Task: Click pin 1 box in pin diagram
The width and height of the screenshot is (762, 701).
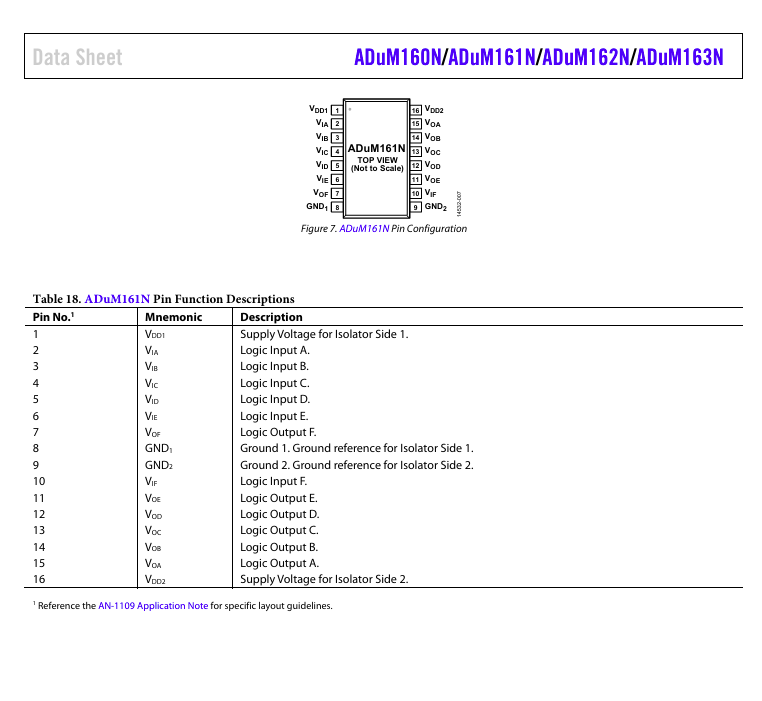Action: pyautogui.click(x=337, y=110)
